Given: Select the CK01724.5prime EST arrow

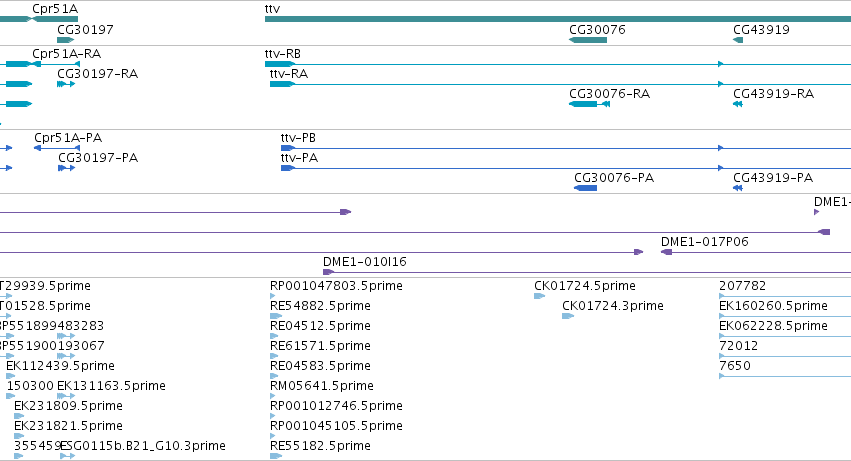Looking at the screenshot, I should (539, 296).
